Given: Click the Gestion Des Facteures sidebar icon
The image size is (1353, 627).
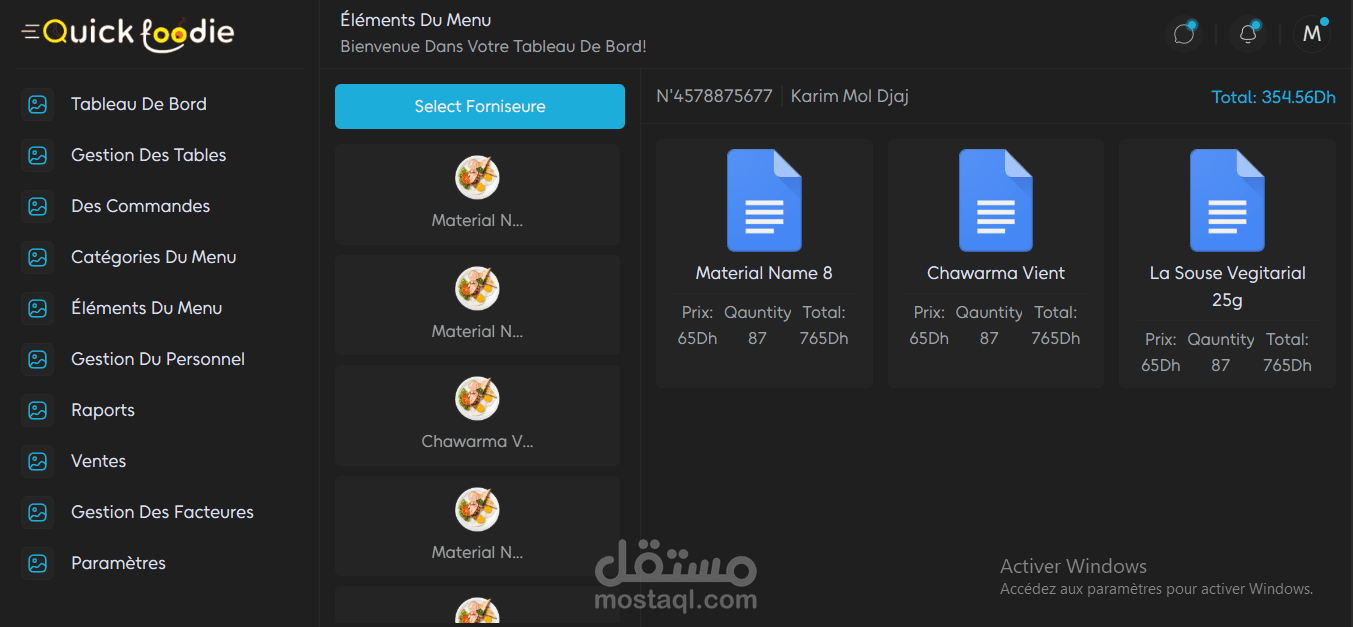Looking at the screenshot, I should (38, 512).
